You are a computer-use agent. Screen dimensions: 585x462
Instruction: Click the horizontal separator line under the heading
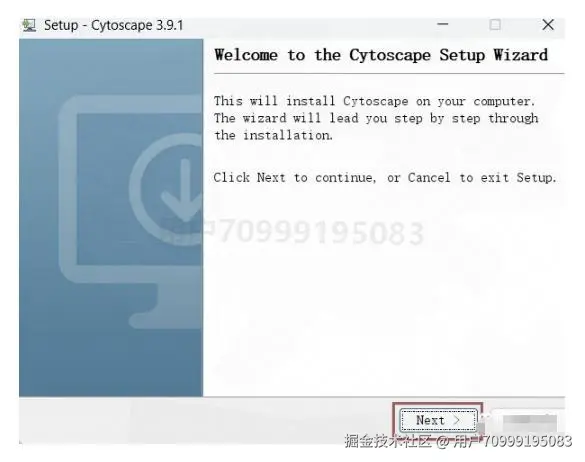(389, 74)
